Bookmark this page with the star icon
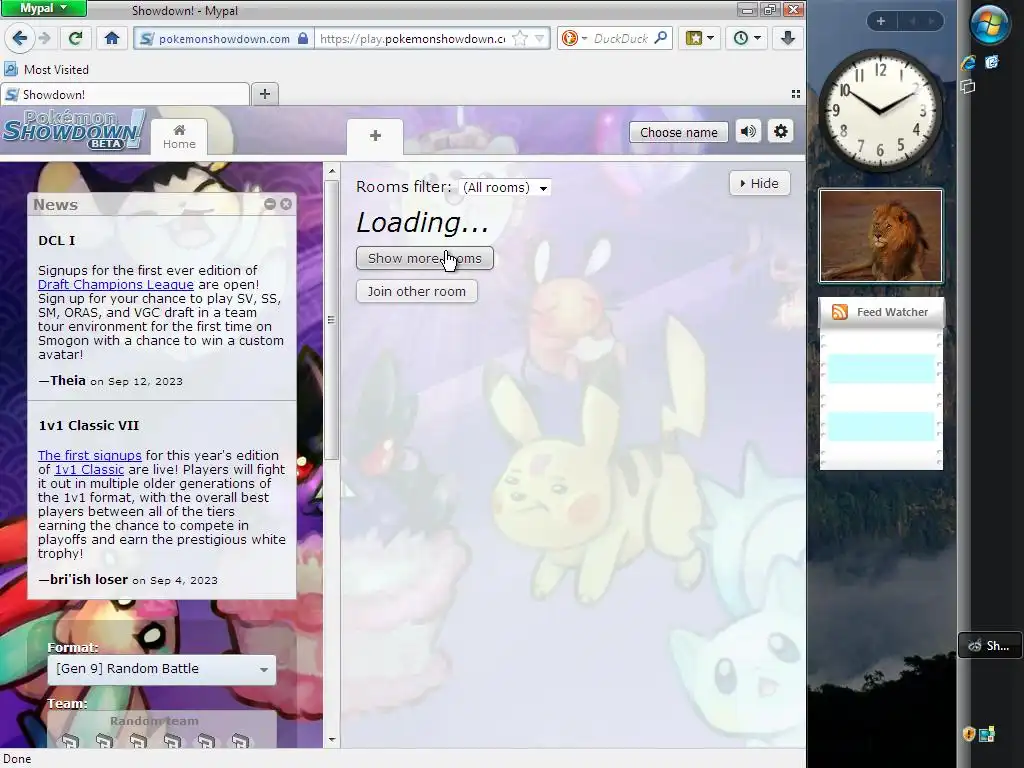Viewport: 1024px width, 768px height. pos(520,39)
